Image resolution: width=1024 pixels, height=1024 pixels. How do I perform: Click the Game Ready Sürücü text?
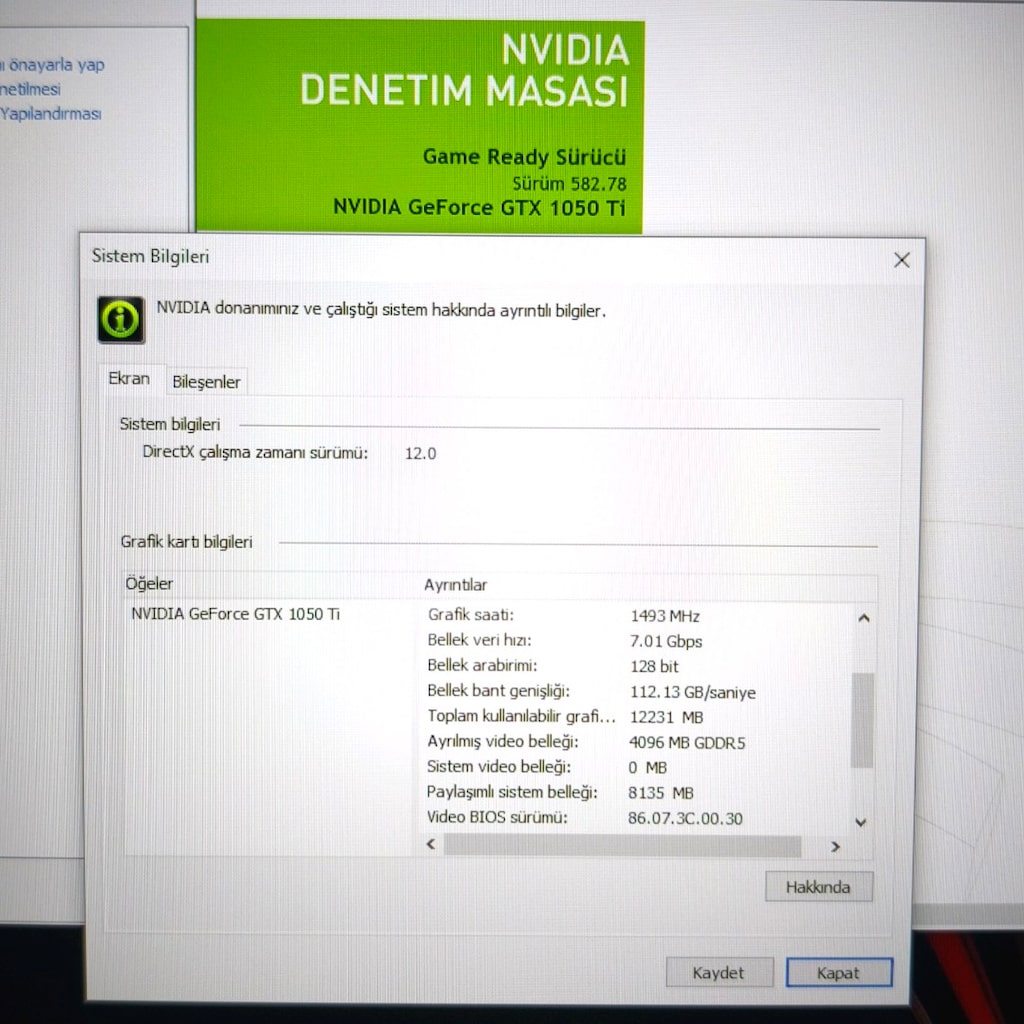point(524,157)
